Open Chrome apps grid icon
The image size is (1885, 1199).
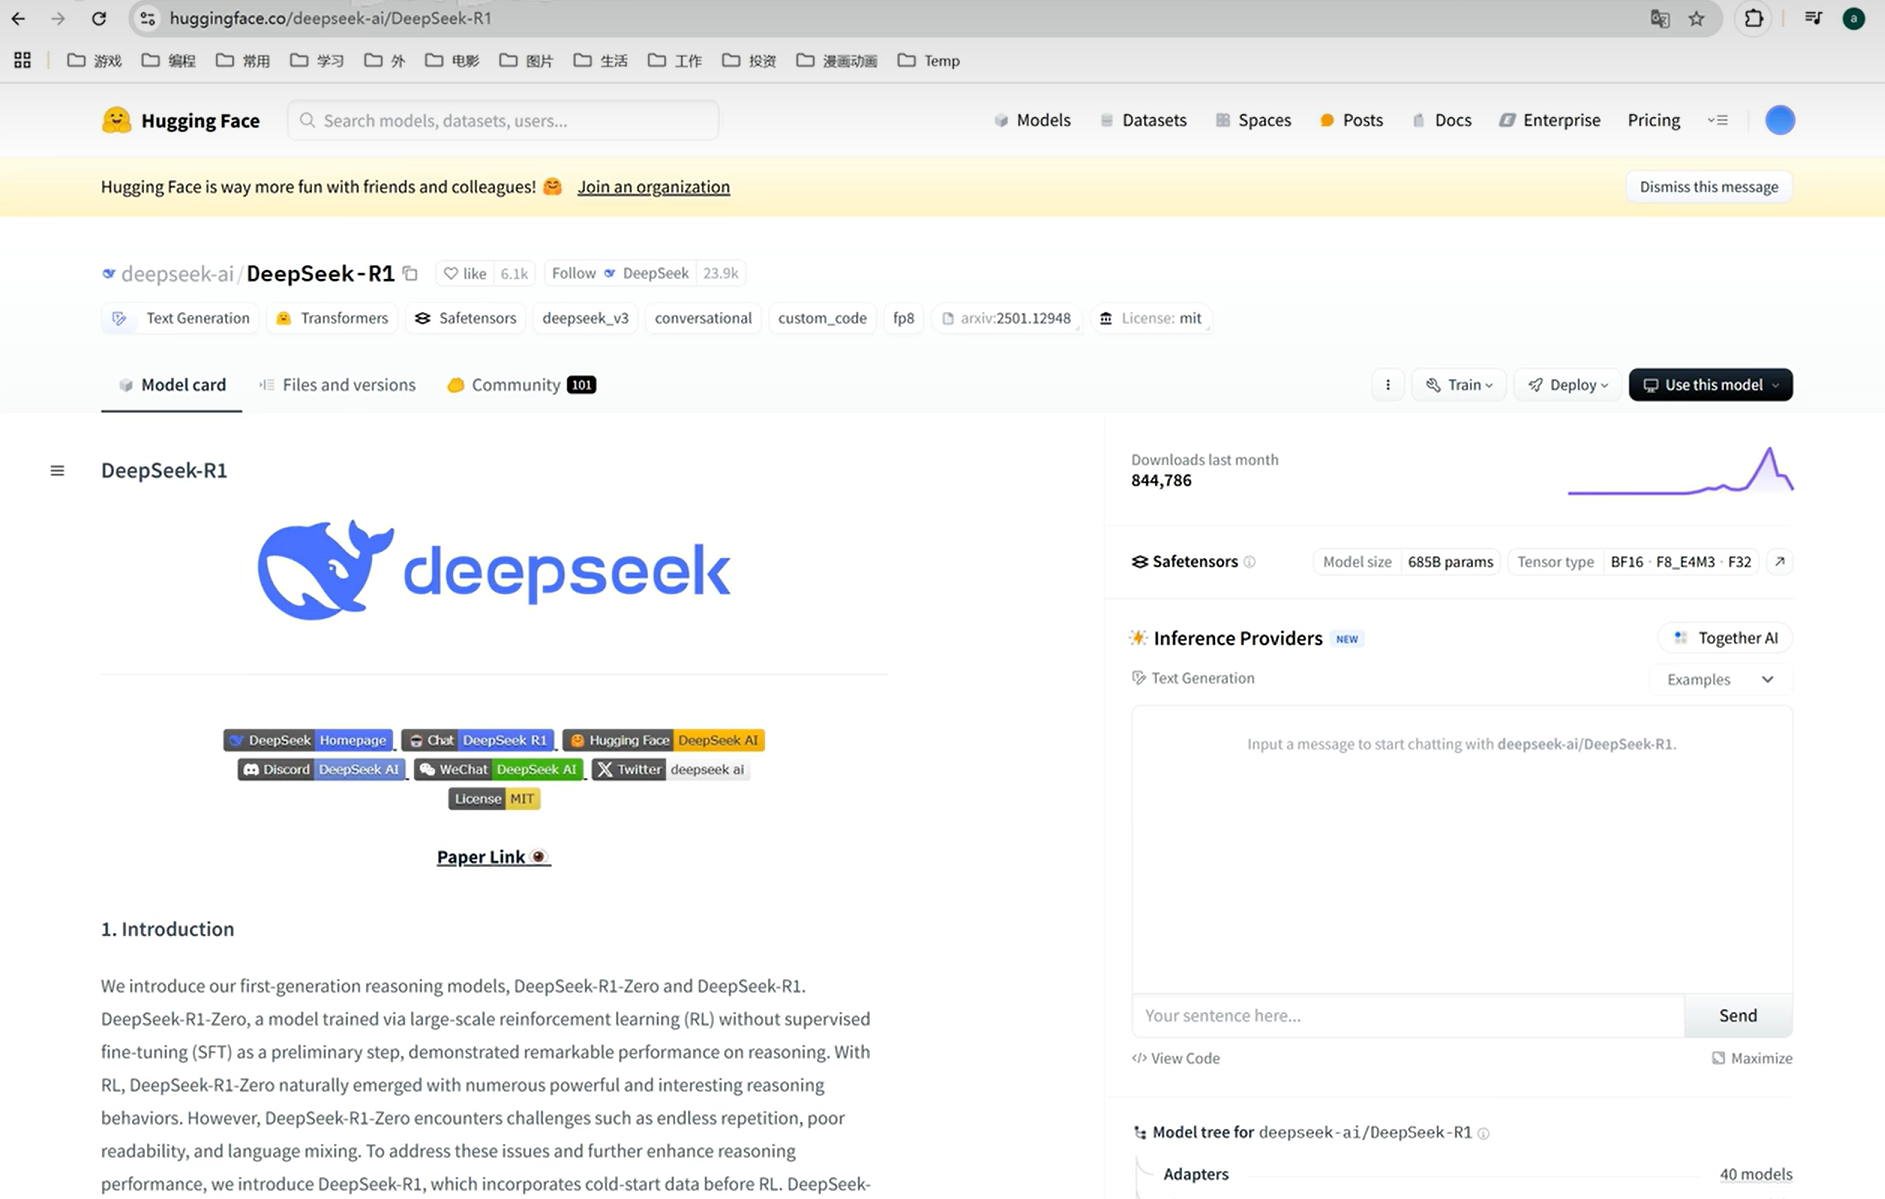tap(22, 60)
